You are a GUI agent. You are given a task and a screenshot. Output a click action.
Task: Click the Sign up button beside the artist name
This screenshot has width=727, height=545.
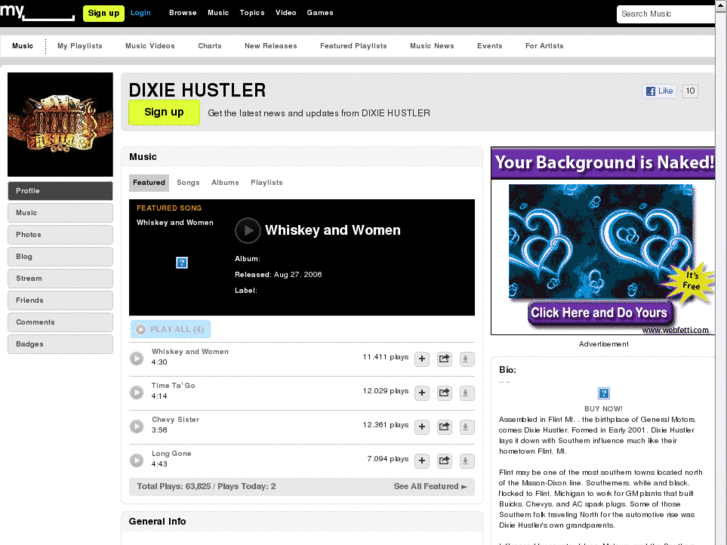coord(164,112)
